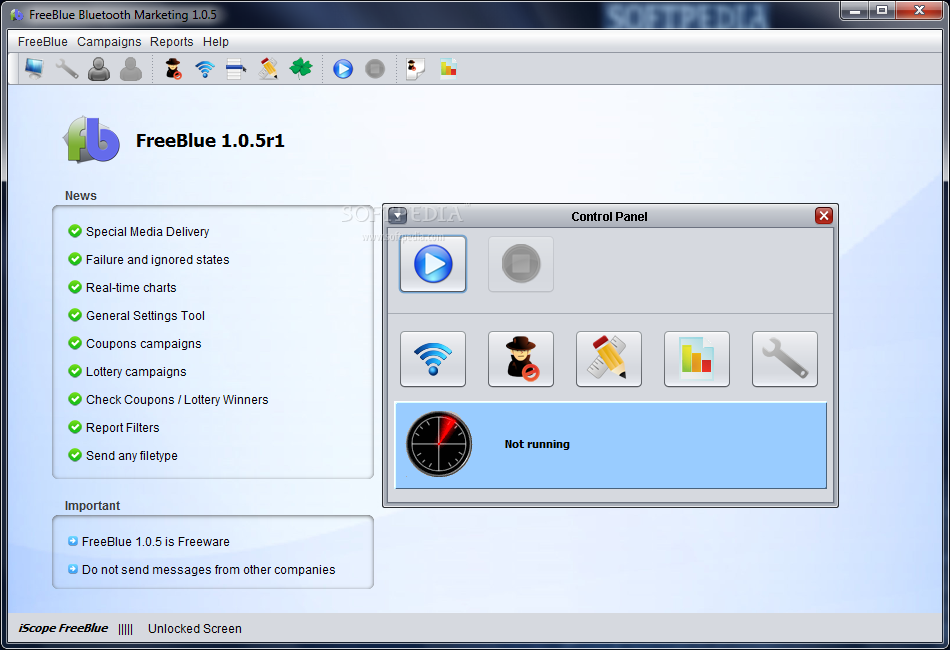Click the monitor icon in the toolbar
Image resolution: width=950 pixels, height=650 pixels.
pos(34,68)
